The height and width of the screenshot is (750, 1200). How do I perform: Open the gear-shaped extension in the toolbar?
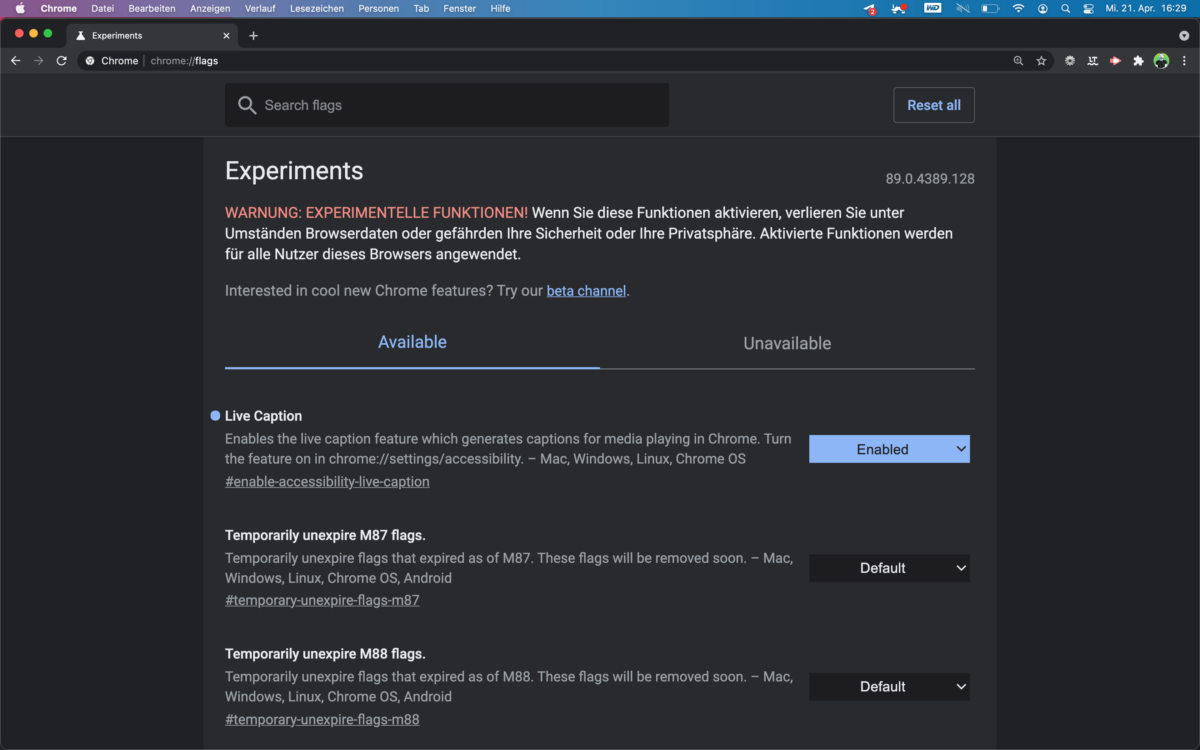1069,61
